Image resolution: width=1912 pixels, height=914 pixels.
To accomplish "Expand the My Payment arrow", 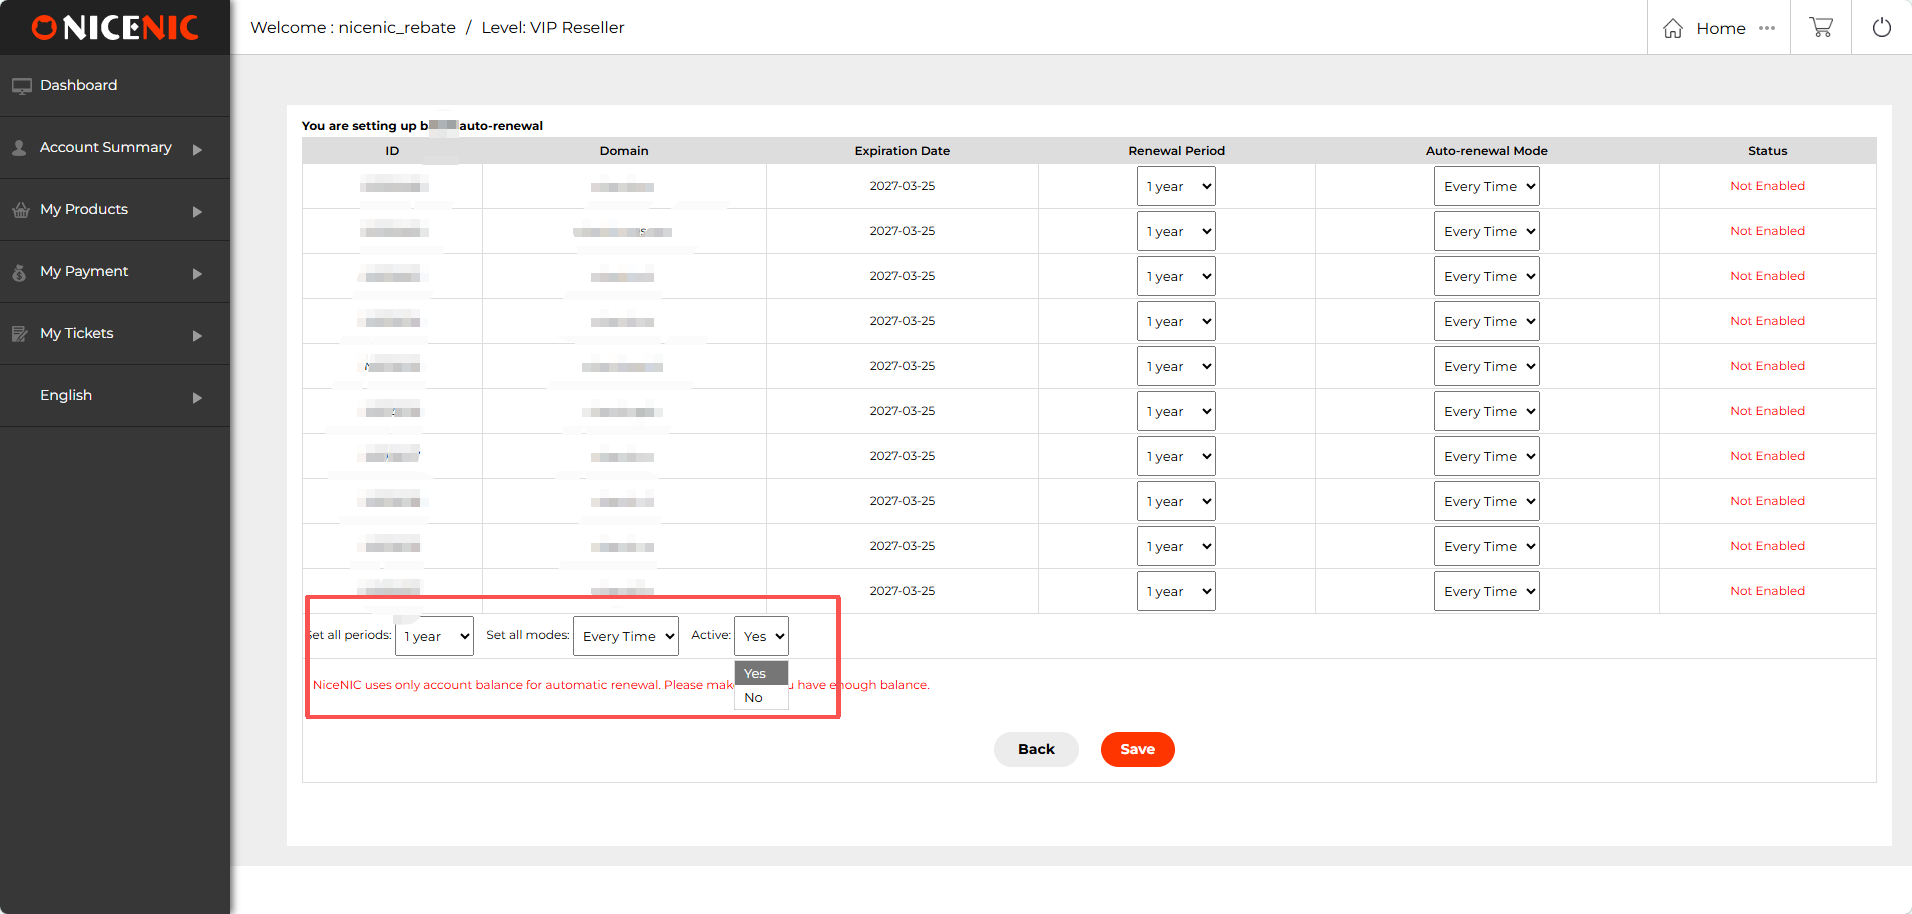I will coord(197,273).
